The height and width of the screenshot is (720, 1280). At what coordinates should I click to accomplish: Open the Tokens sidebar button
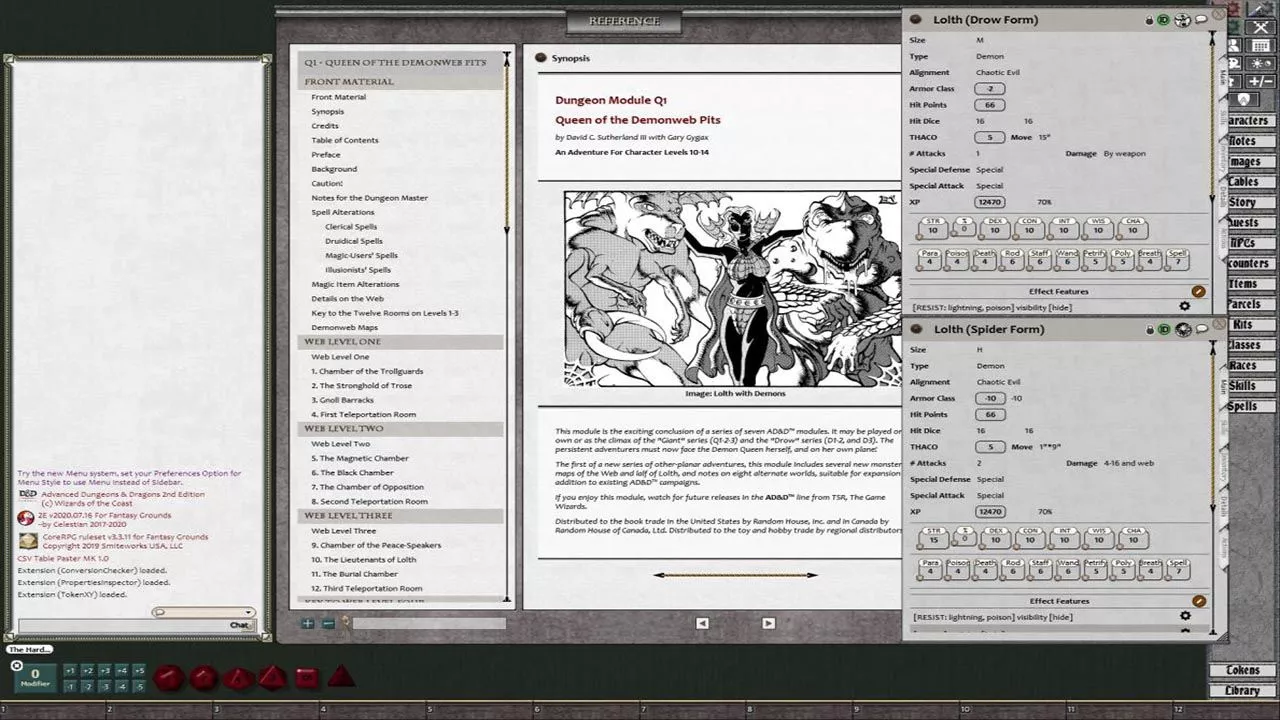(x=1243, y=670)
